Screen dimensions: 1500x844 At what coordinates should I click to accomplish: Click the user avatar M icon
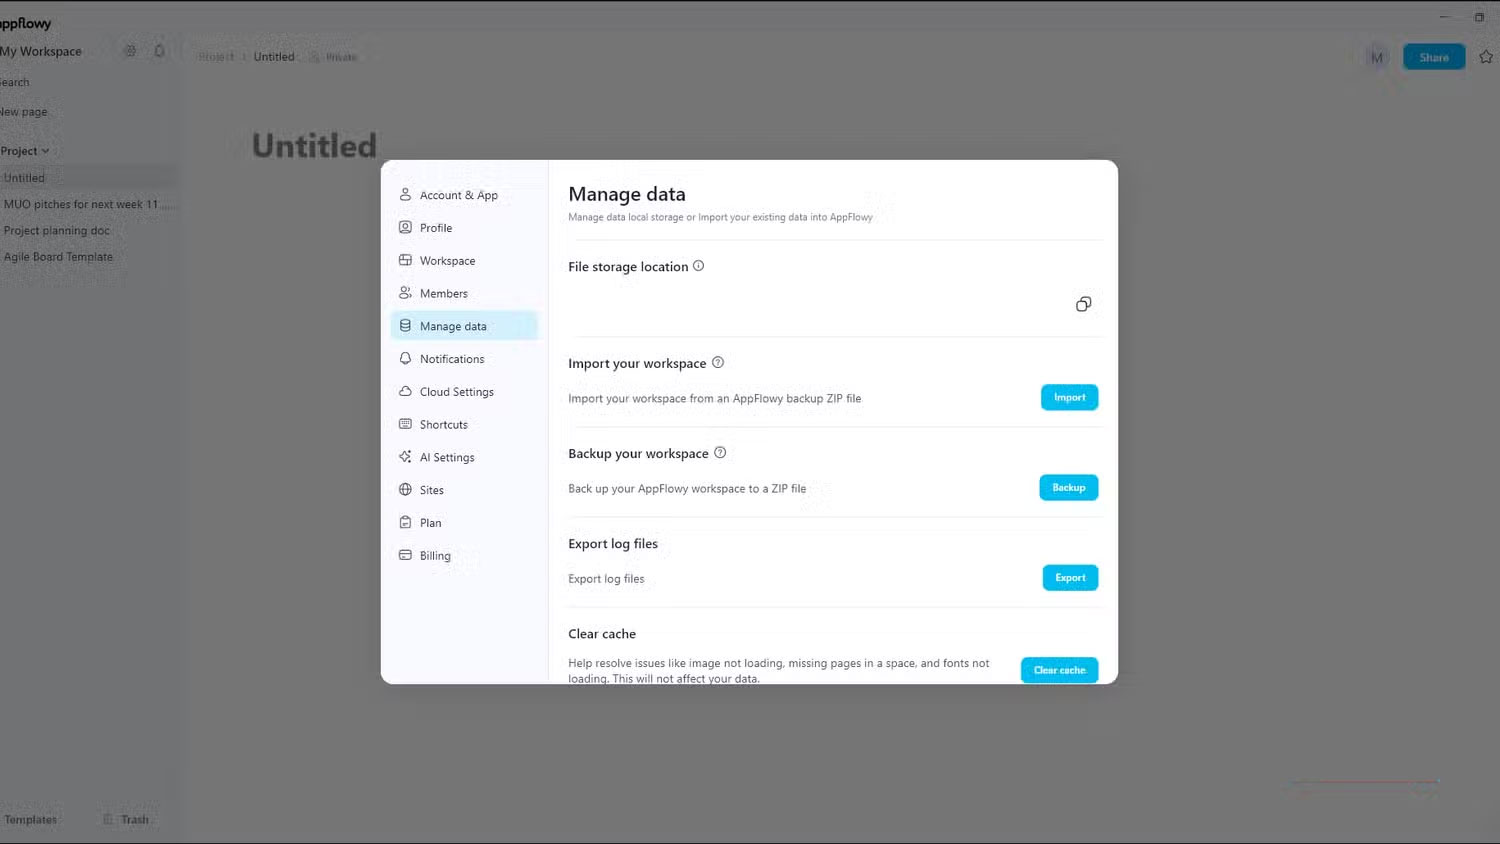click(1377, 57)
